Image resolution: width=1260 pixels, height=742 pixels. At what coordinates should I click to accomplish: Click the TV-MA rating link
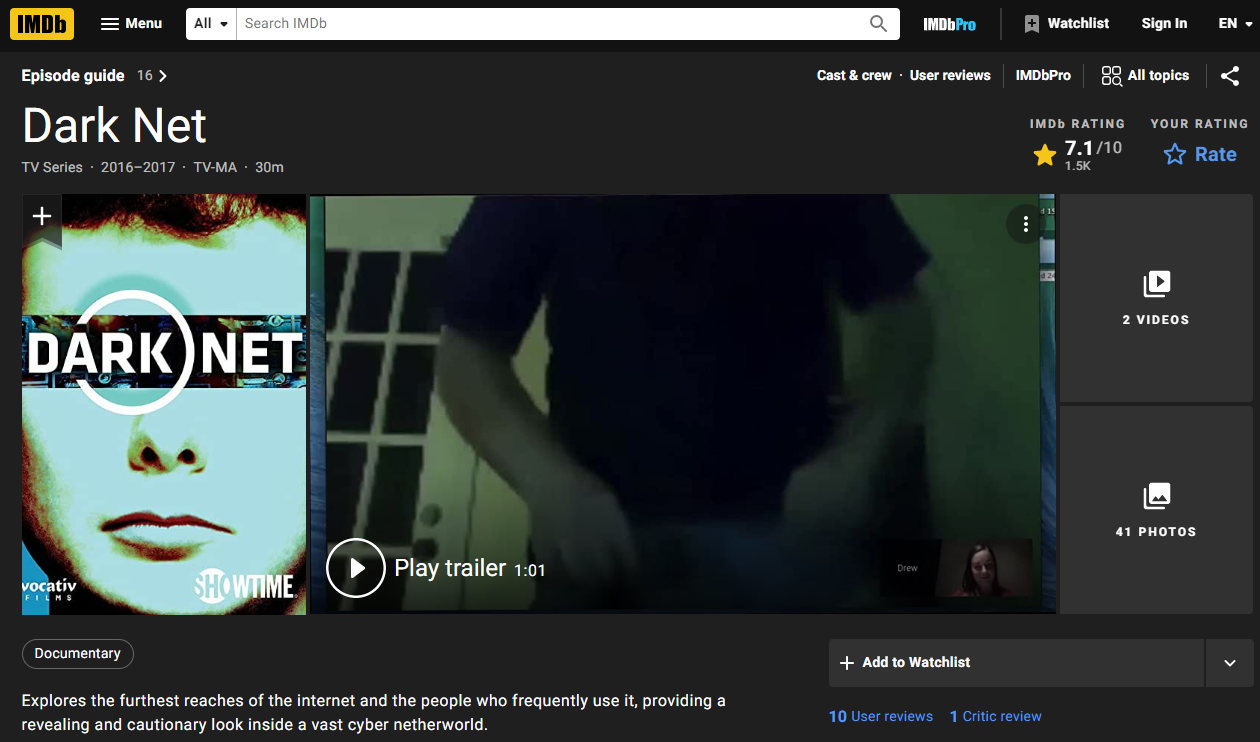[215, 167]
